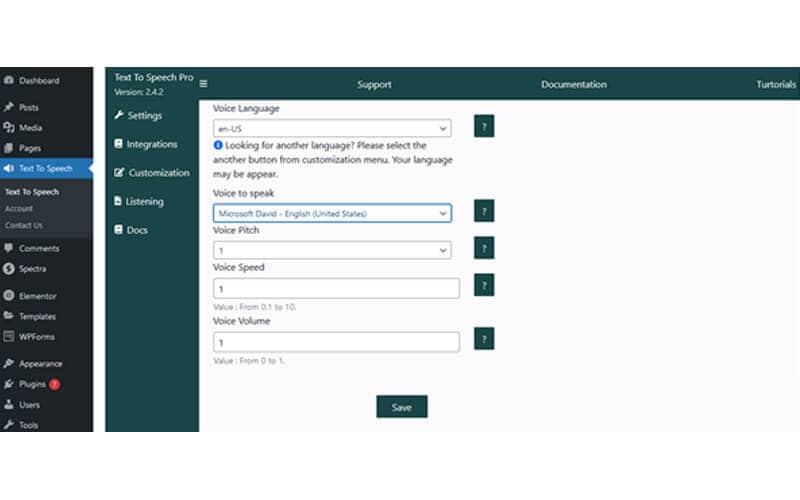Click the Customization edit icon
Viewport: 800px width, 500px height.
[x=119, y=172]
